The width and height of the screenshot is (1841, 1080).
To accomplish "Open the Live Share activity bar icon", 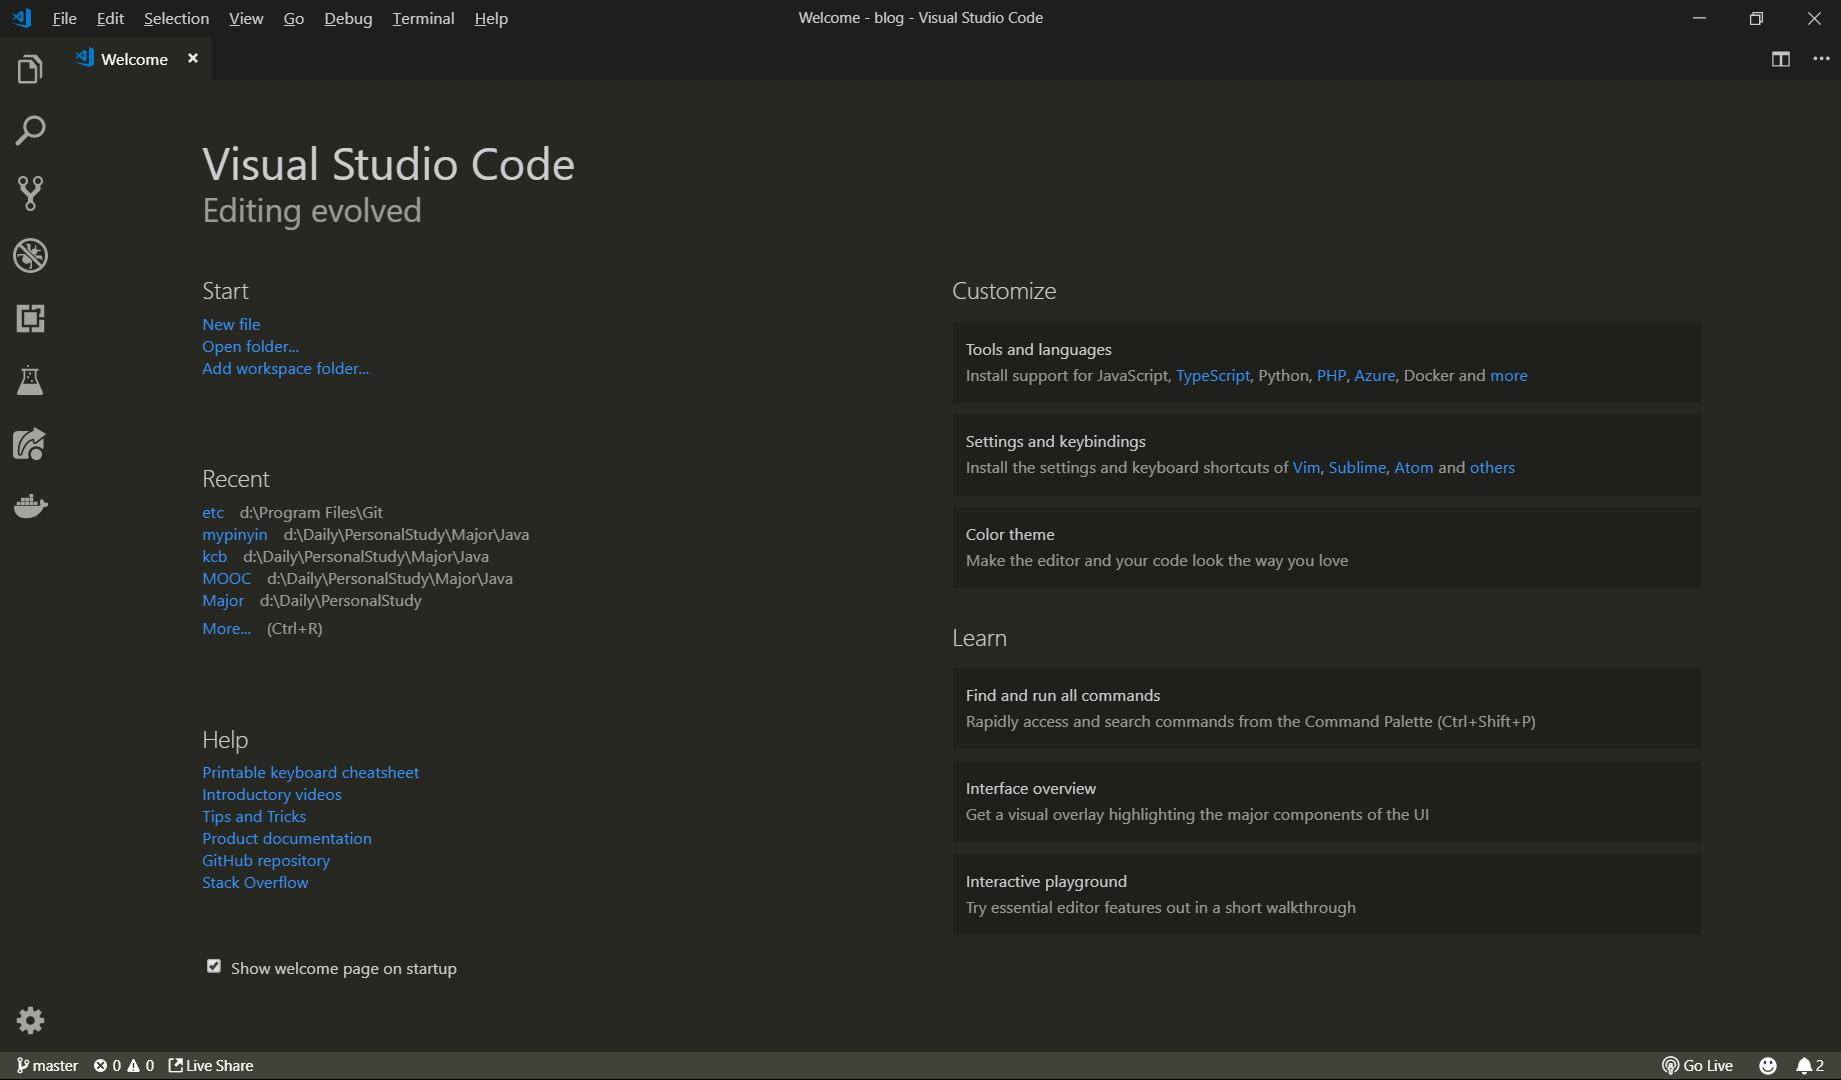I will point(30,443).
